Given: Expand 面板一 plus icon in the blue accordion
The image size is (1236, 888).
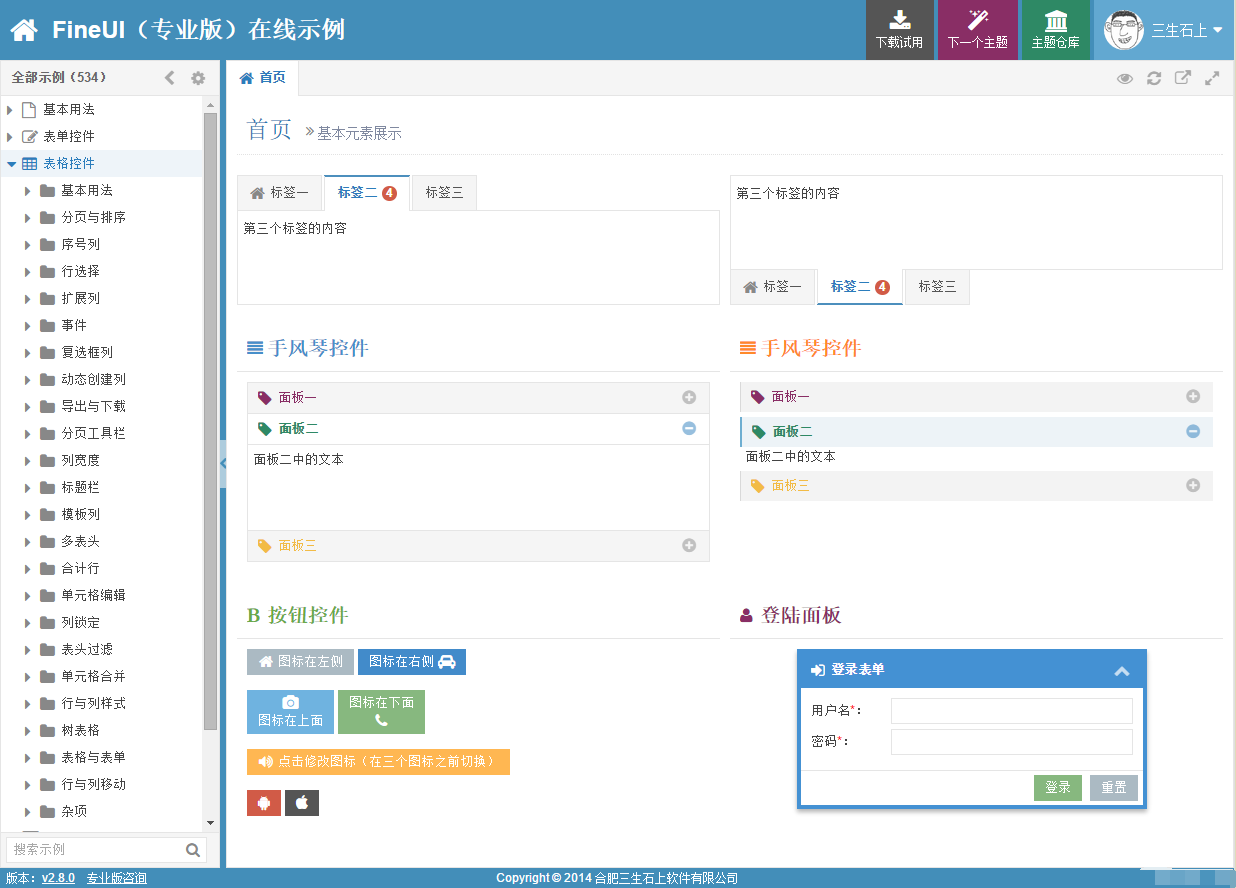Looking at the screenshot, I should [x=689, y=398].
